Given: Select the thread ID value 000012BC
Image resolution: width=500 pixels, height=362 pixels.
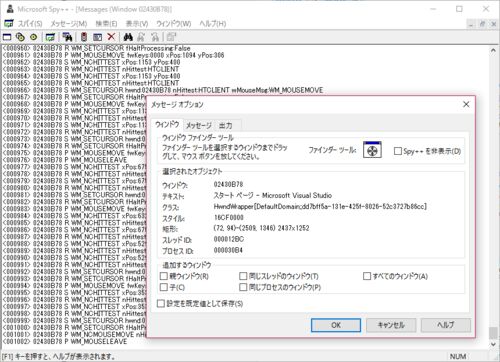Looking at the screenshot, I should click(x=228, y=239).
